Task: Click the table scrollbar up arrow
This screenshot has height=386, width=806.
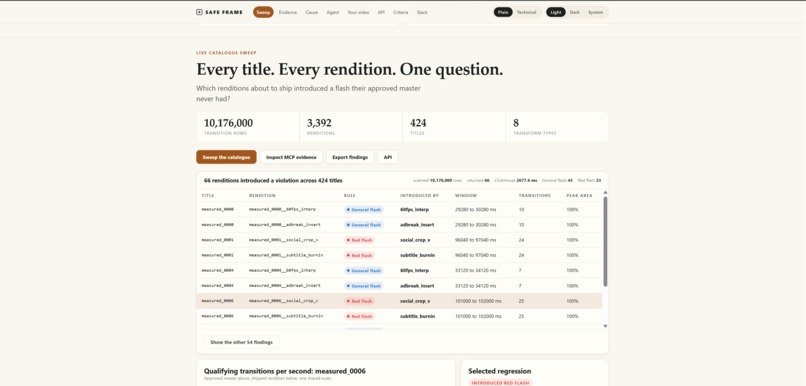Action: point(605,192)
